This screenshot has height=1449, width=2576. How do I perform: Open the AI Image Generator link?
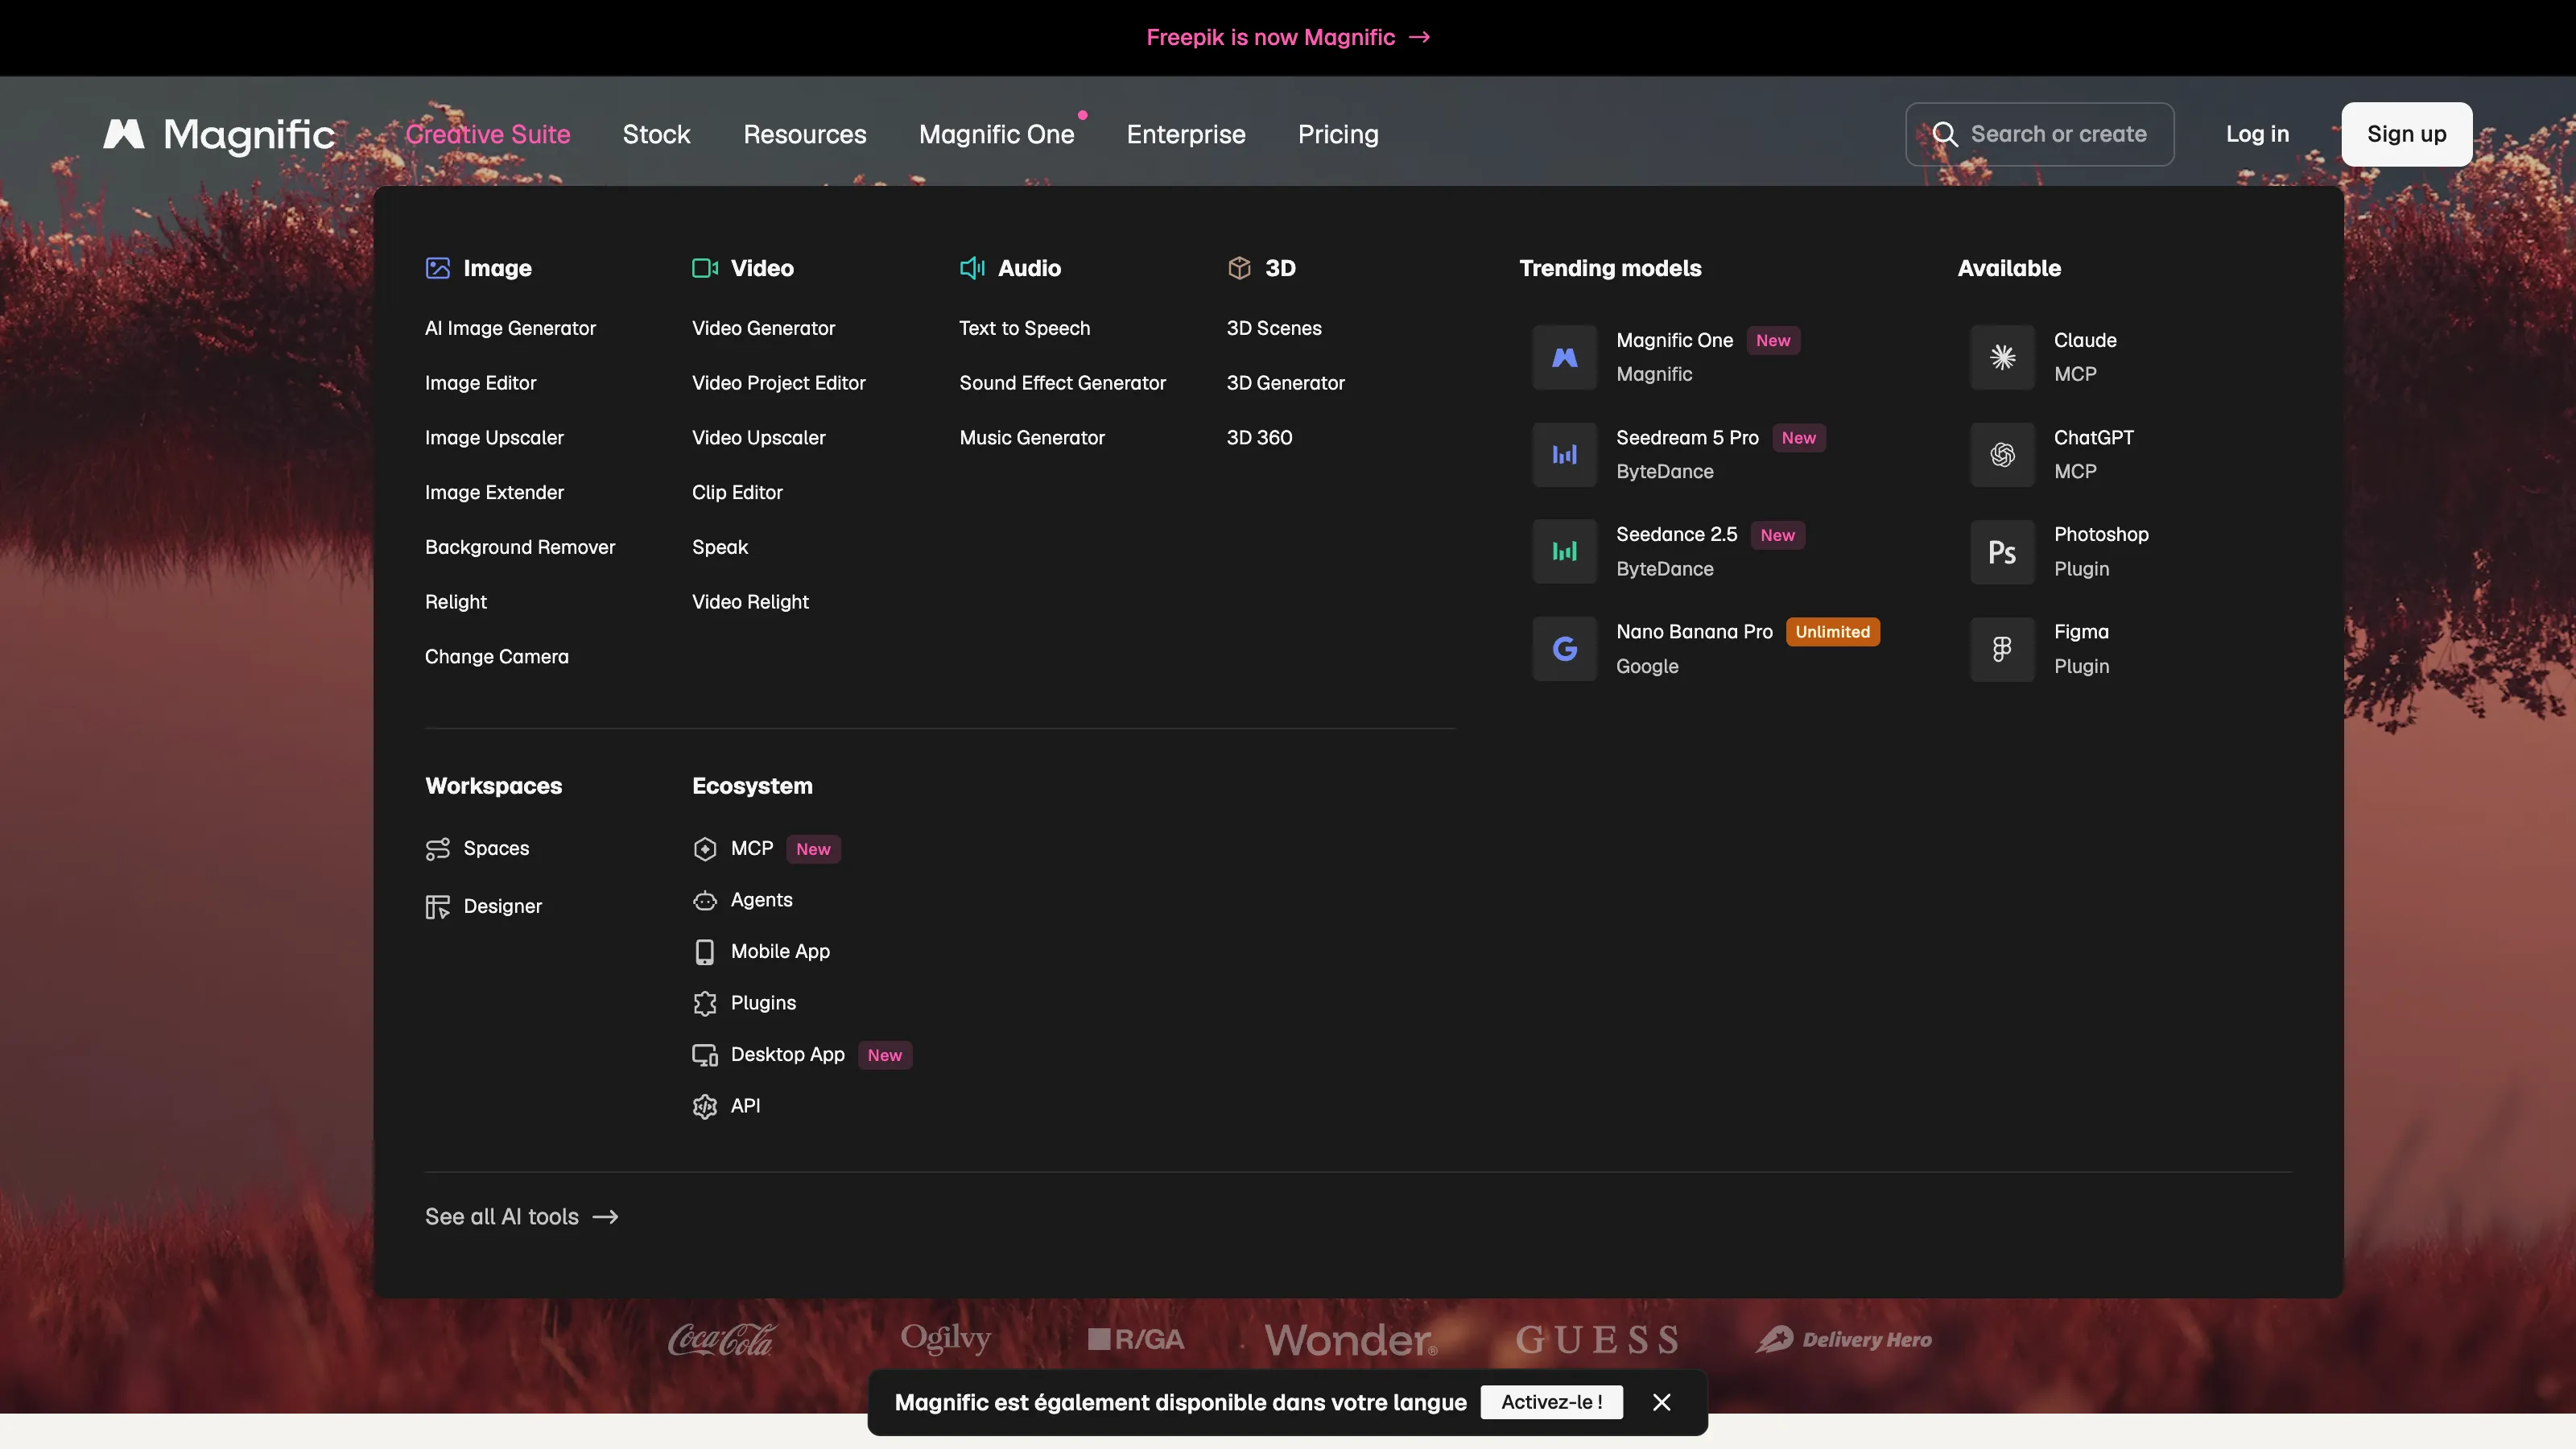point(510,328)
